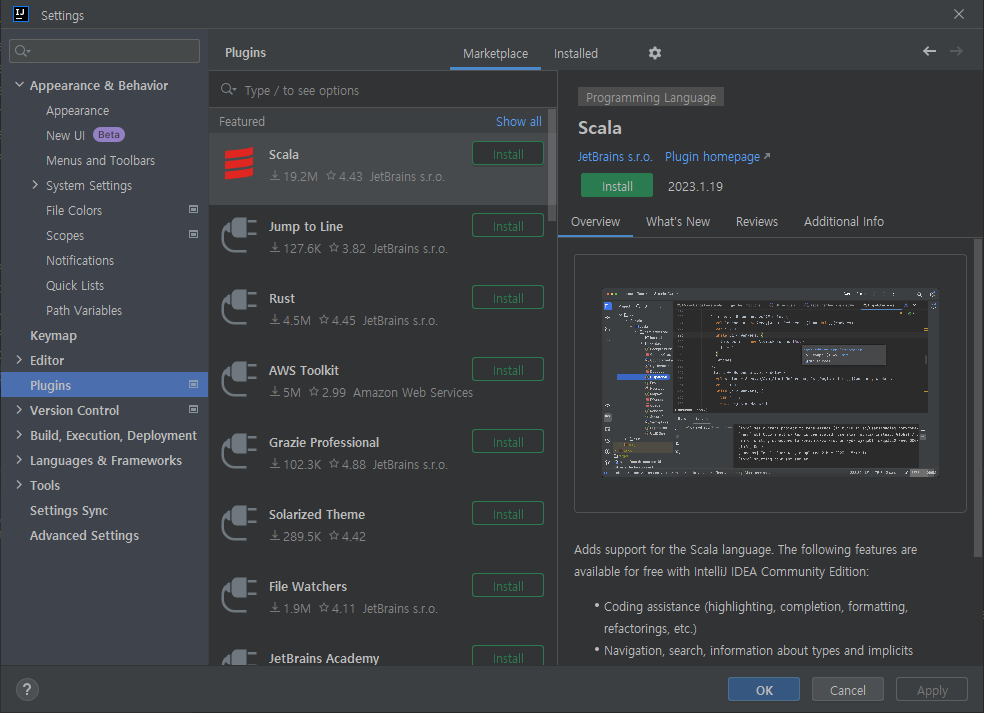The height and width of the screenshot is (713, 984).
Task: Select Quick Lists settings item
Action: [75, 285]
